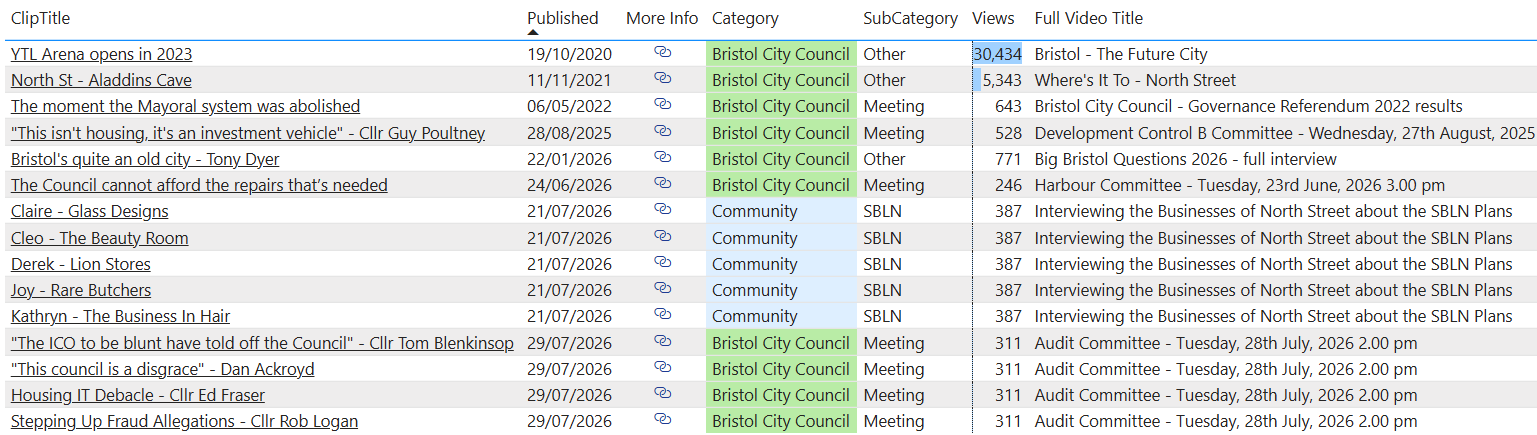Open Cleo - The Beauty Room clip link
This screenshot has width=1537, height=435.
click(x=99, y=238)
